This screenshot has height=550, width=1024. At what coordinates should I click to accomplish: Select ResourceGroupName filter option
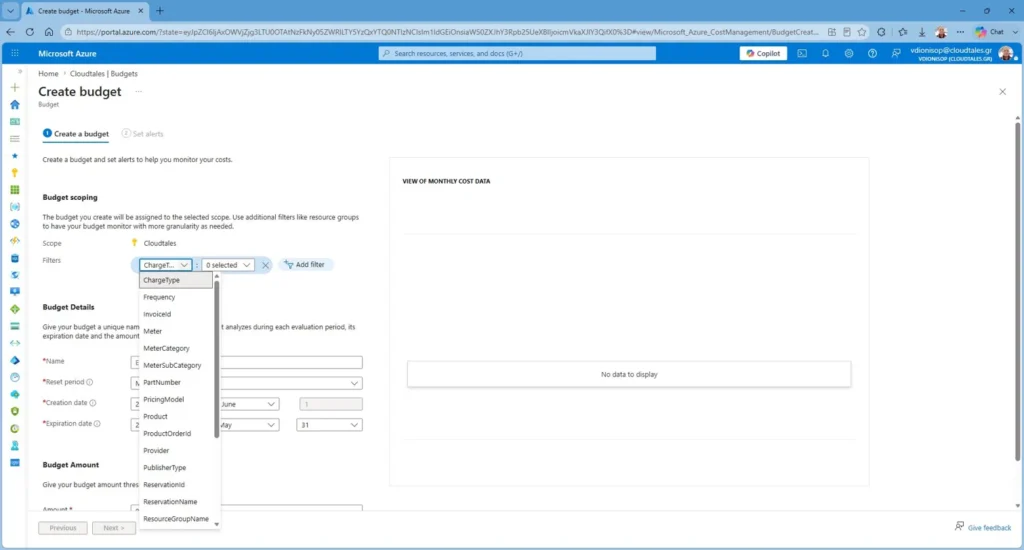click(x=176, y=519)
